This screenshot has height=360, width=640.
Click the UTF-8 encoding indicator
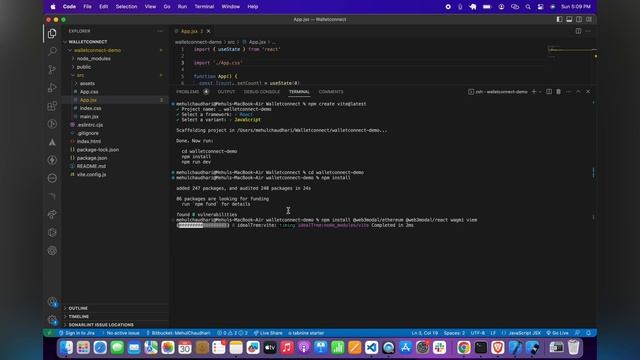[478, 333]
